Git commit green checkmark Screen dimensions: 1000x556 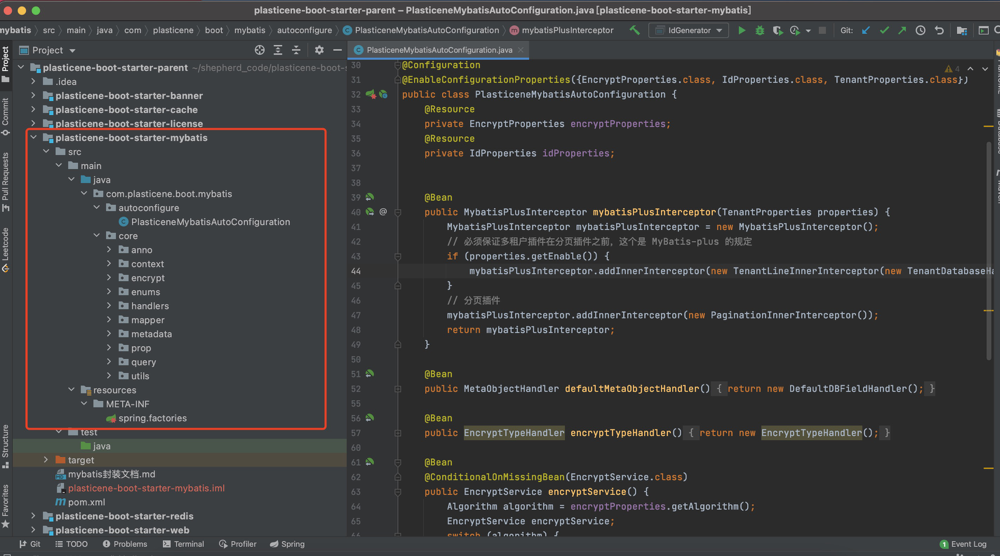click(x=884, y=30)
